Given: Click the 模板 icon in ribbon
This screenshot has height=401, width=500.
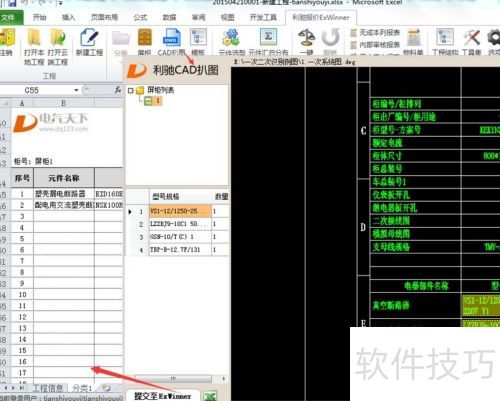Looking at the screenshot, I should tap(198, 37).
